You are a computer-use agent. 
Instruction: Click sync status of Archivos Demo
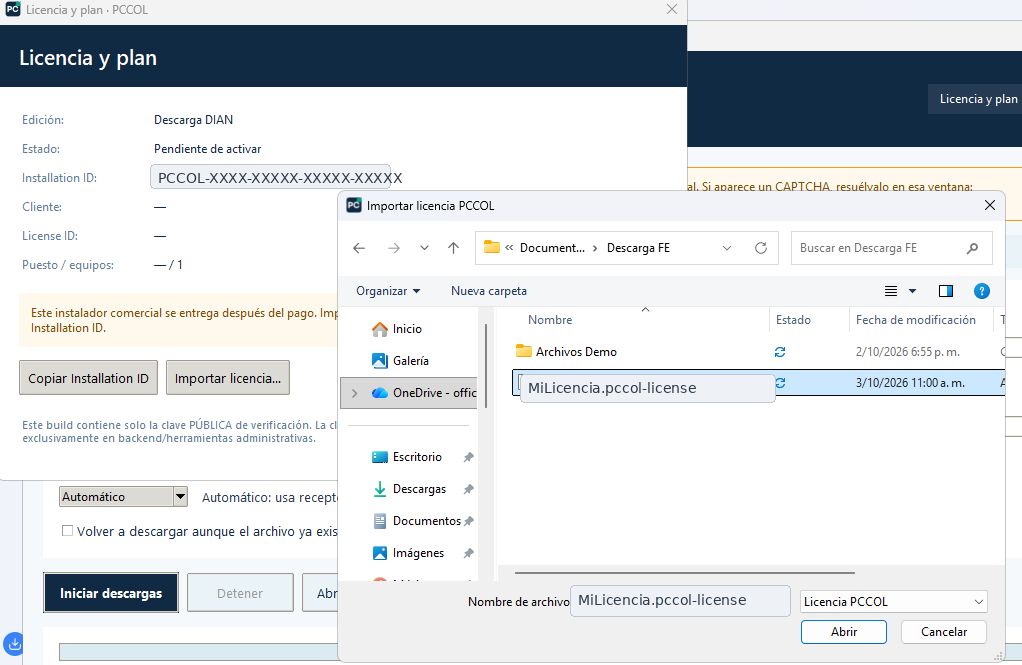(780, 352)
